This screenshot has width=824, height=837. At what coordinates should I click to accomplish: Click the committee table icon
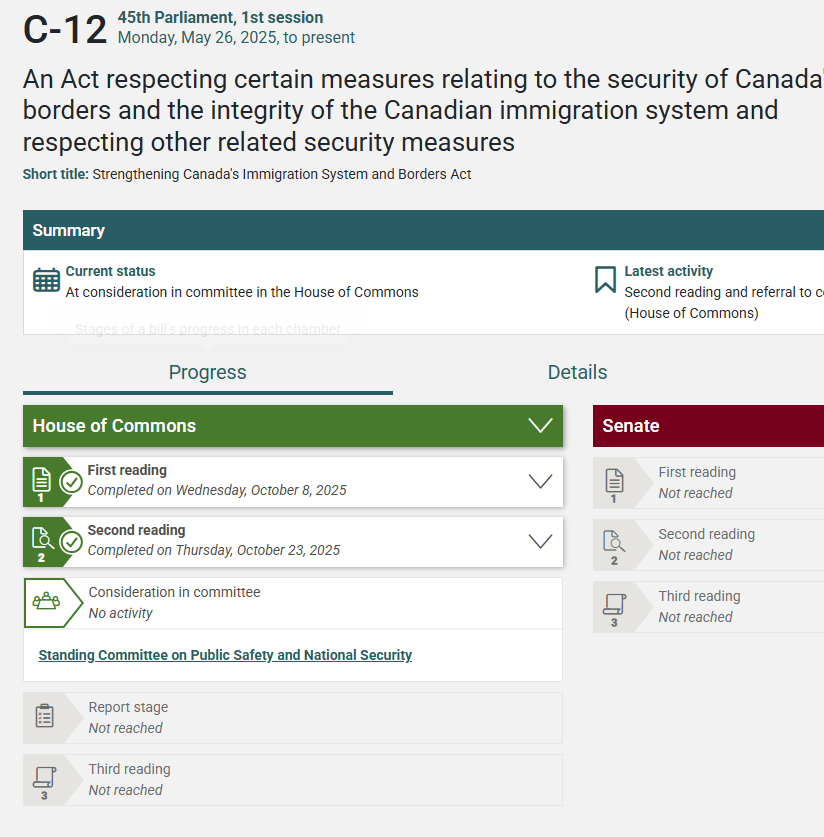46,602
